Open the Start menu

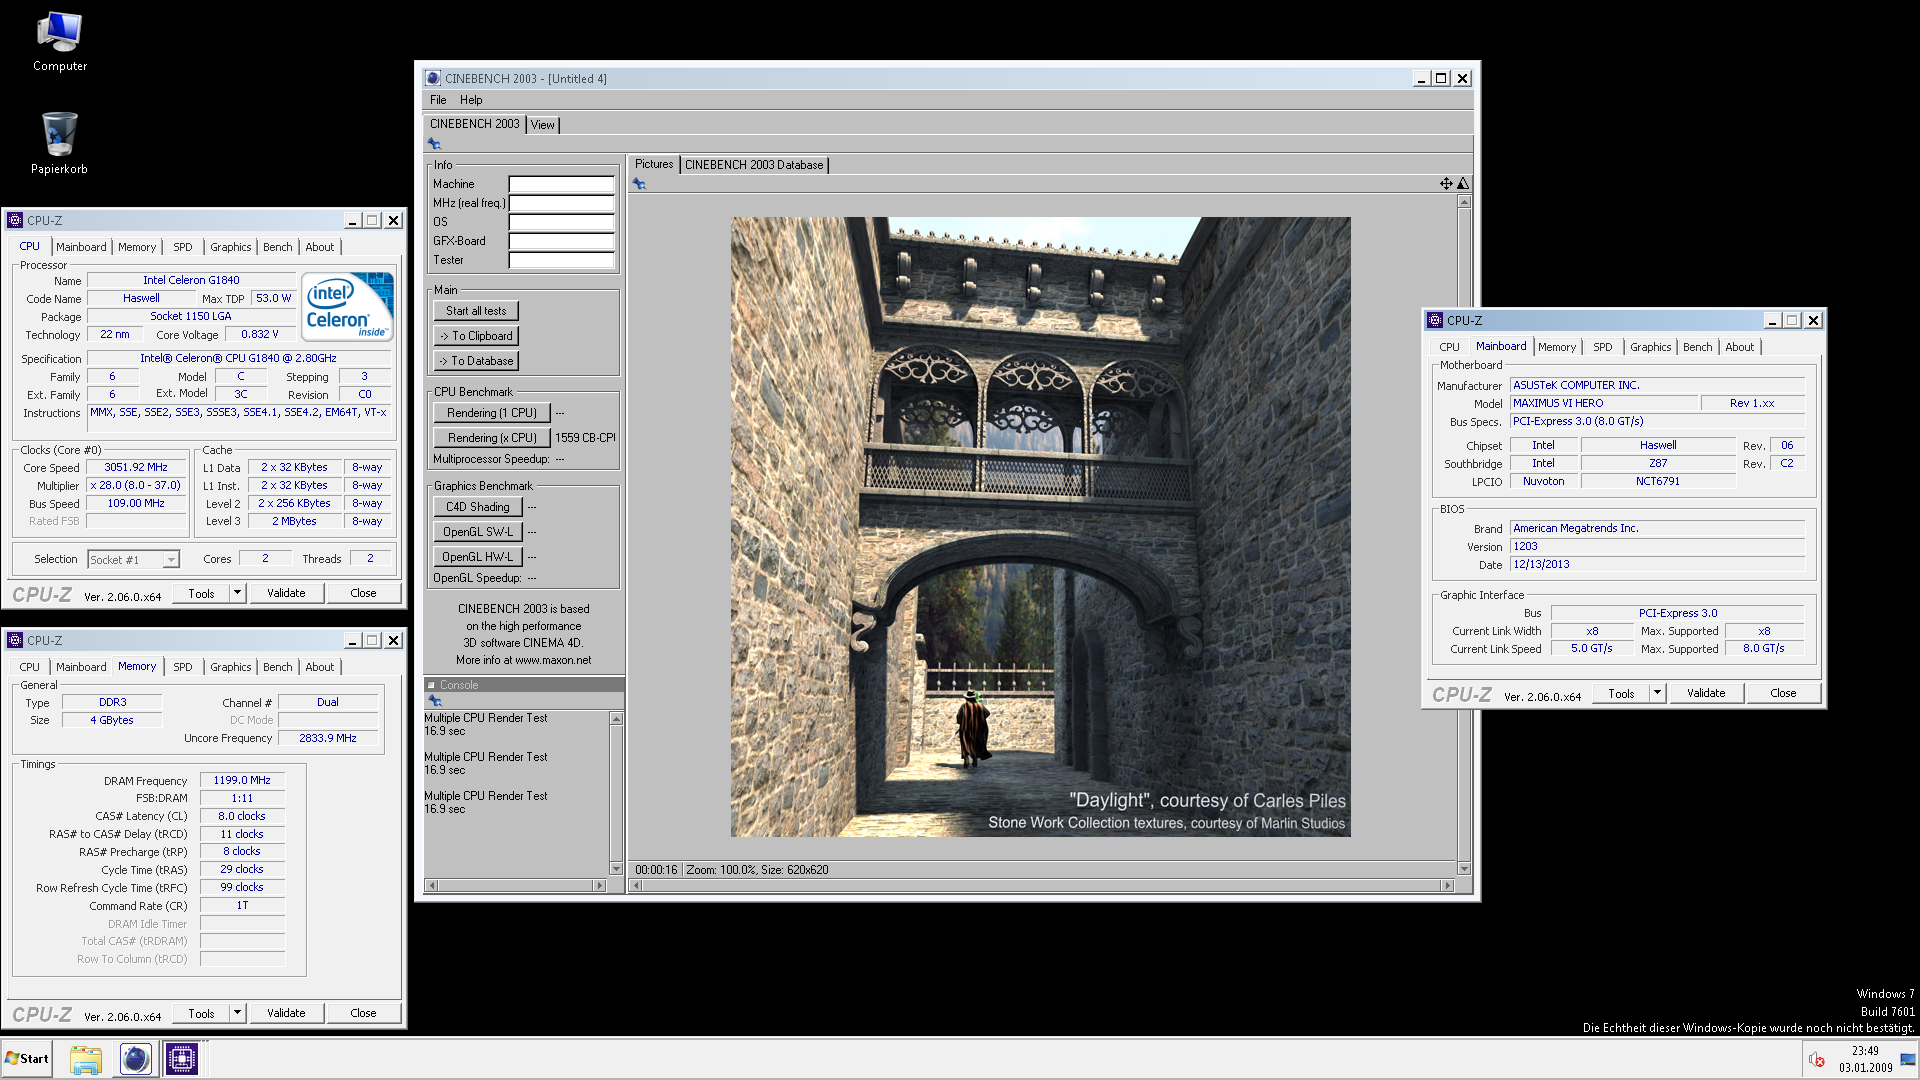(x=27, y=1059)
